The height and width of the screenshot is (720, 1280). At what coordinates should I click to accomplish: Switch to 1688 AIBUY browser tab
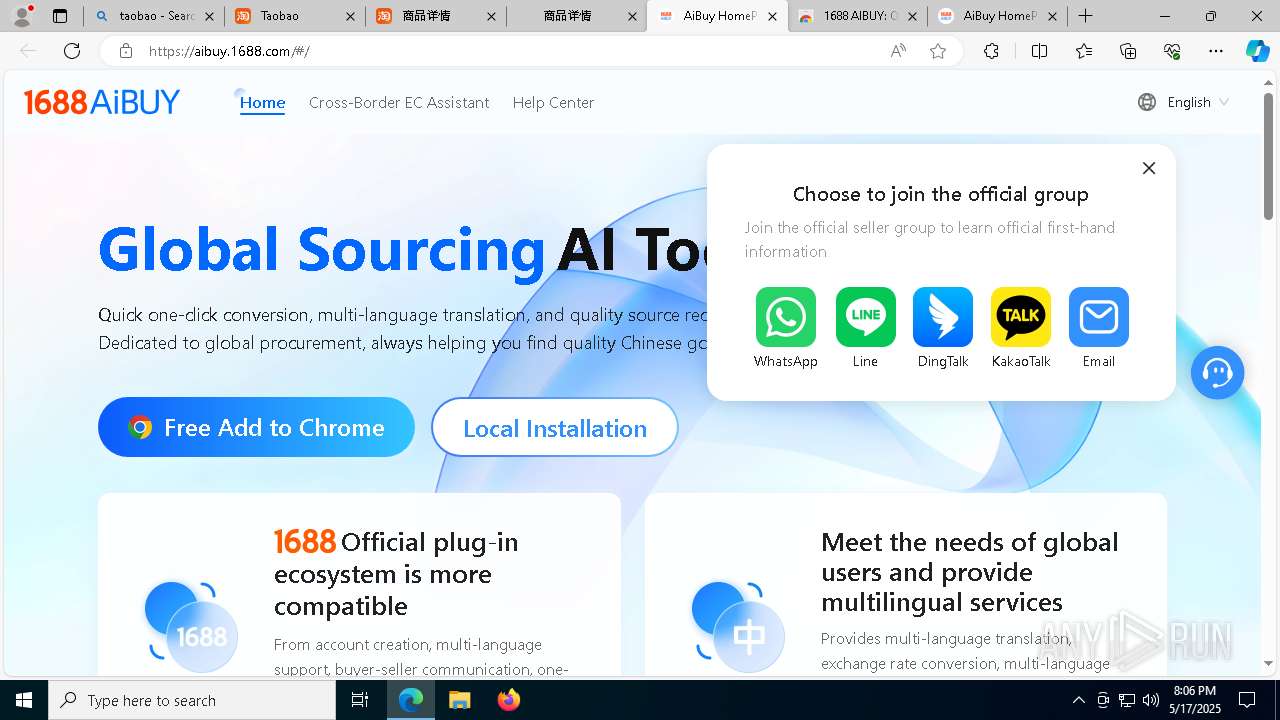[x=857, y=16]
